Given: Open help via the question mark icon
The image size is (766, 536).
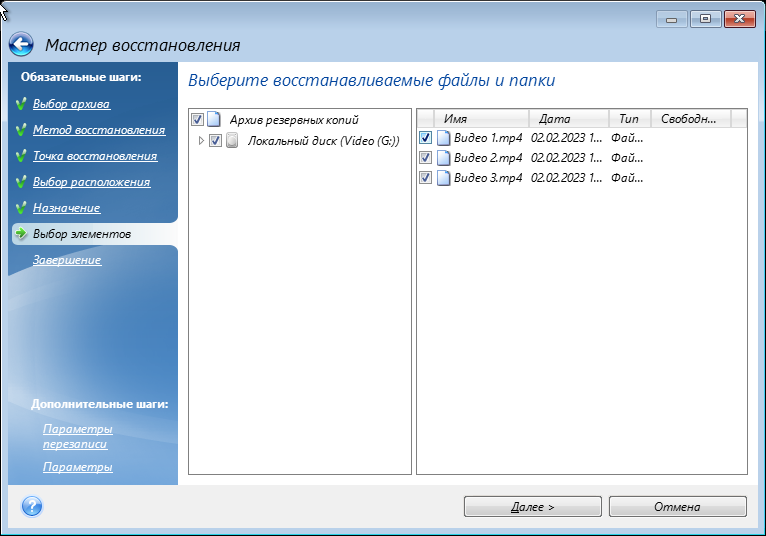Looking at the screenshot, I should [31, 507].
